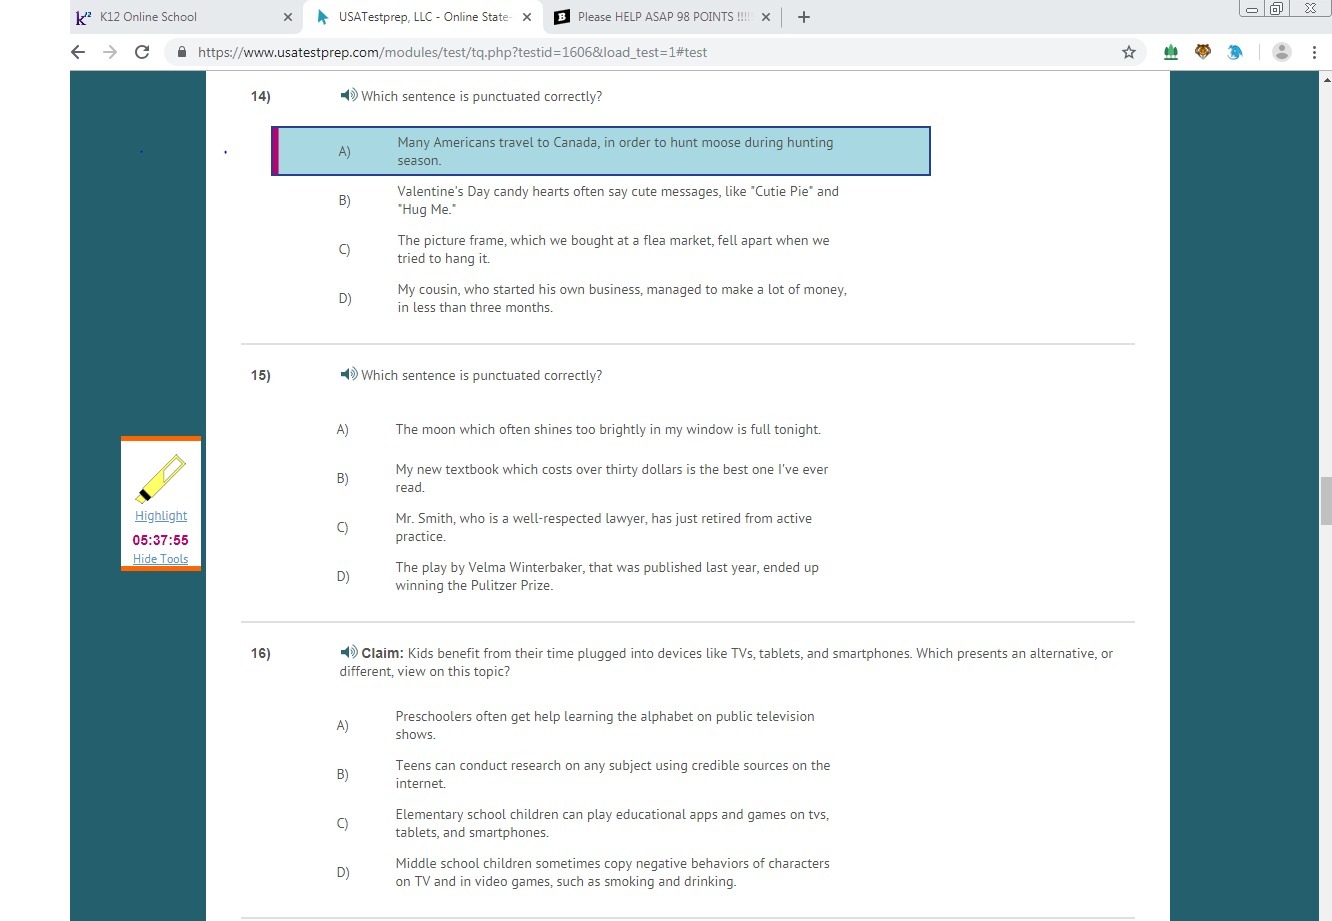Open the blue dragon extension
1332x921 pixels.
click(1235, 52)
